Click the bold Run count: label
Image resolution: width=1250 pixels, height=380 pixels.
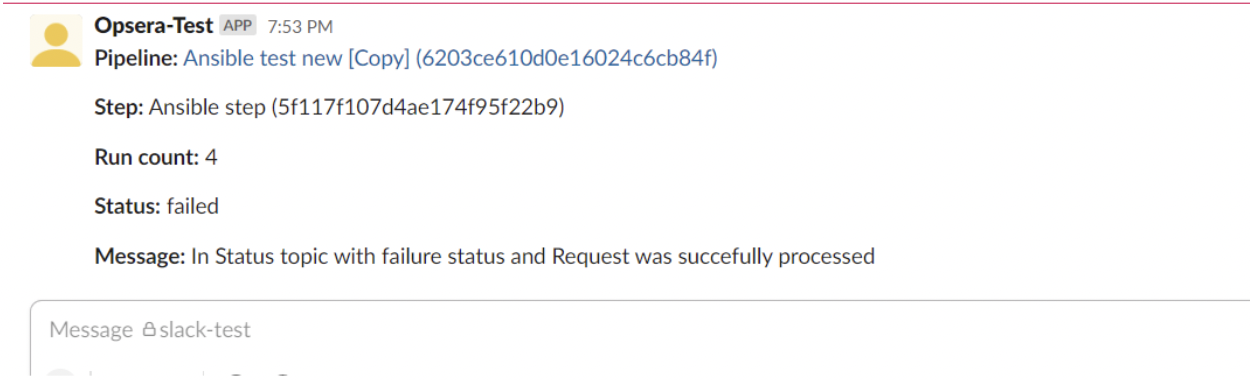(147, 157)
